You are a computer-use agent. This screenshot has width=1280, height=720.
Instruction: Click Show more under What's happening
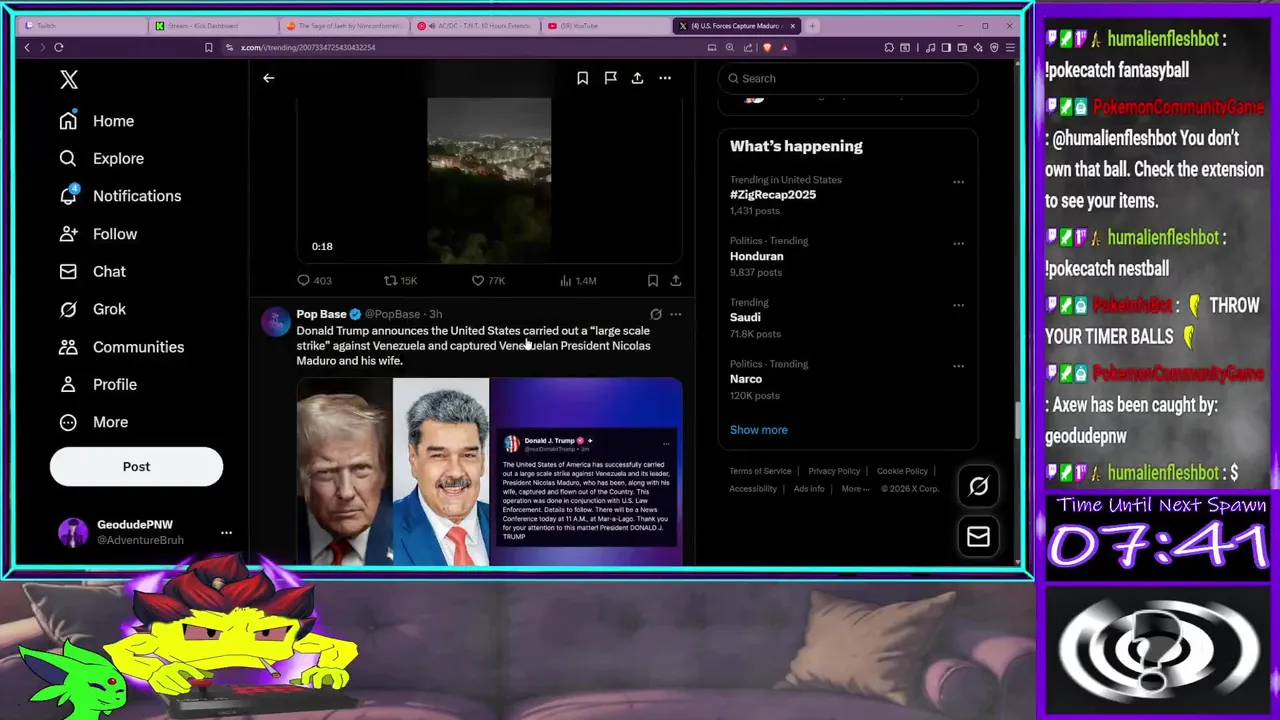click(759, 430)
